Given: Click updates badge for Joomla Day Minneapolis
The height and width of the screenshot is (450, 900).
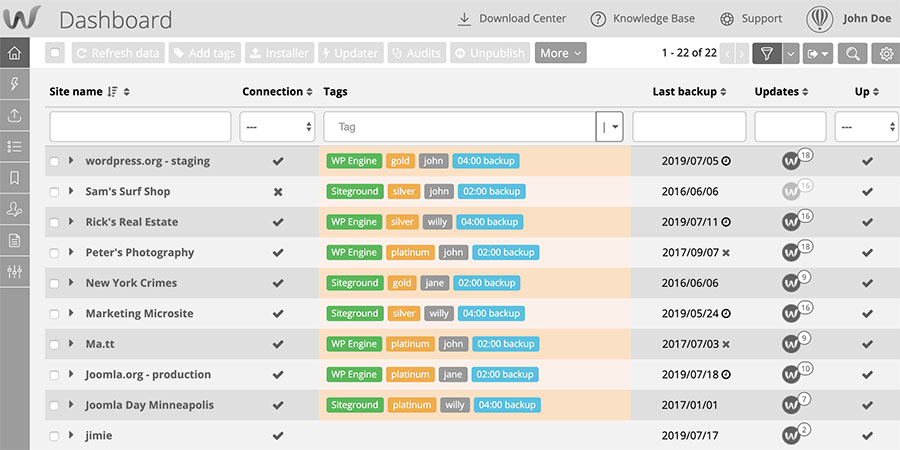Looking at the screenshot, I should (x=796, y=405).
